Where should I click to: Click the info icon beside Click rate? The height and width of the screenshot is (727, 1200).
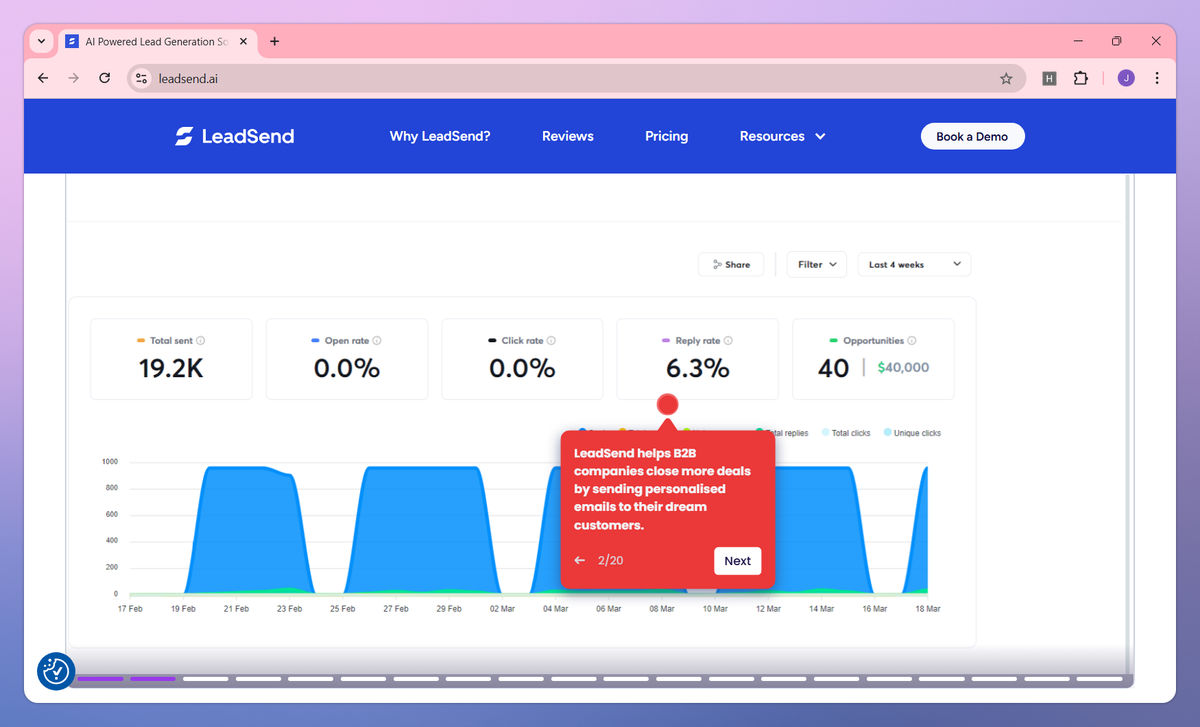pos(552,340)
